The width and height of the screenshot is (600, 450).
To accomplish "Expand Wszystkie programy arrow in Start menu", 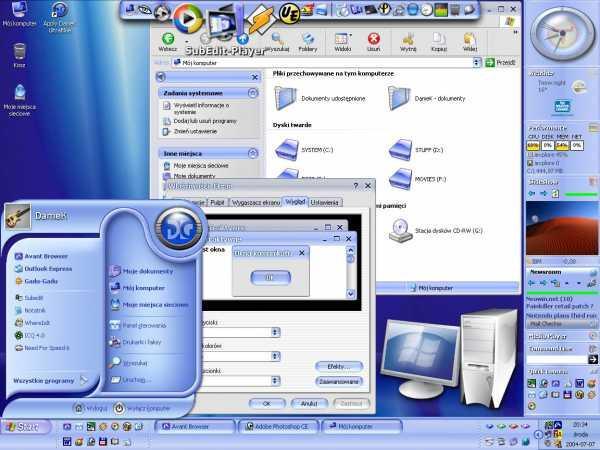I will tap(84, 380).
